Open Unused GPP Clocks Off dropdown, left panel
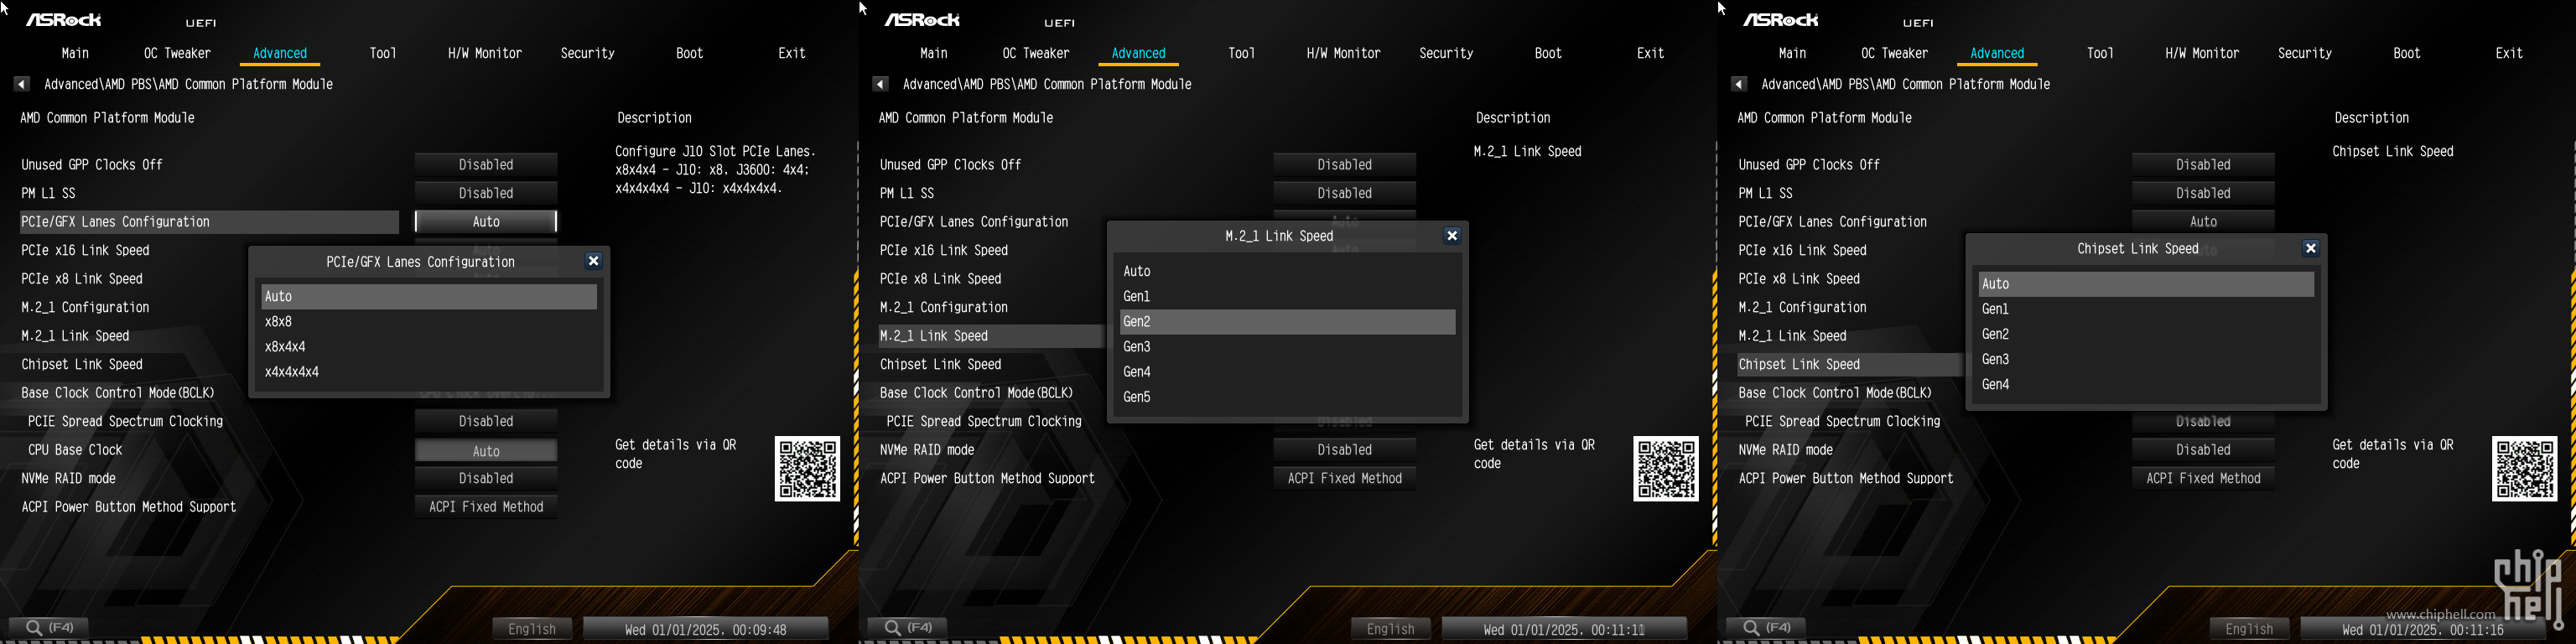The width and height of the screenshot is (2576, 644). click(x=486, y=165)
